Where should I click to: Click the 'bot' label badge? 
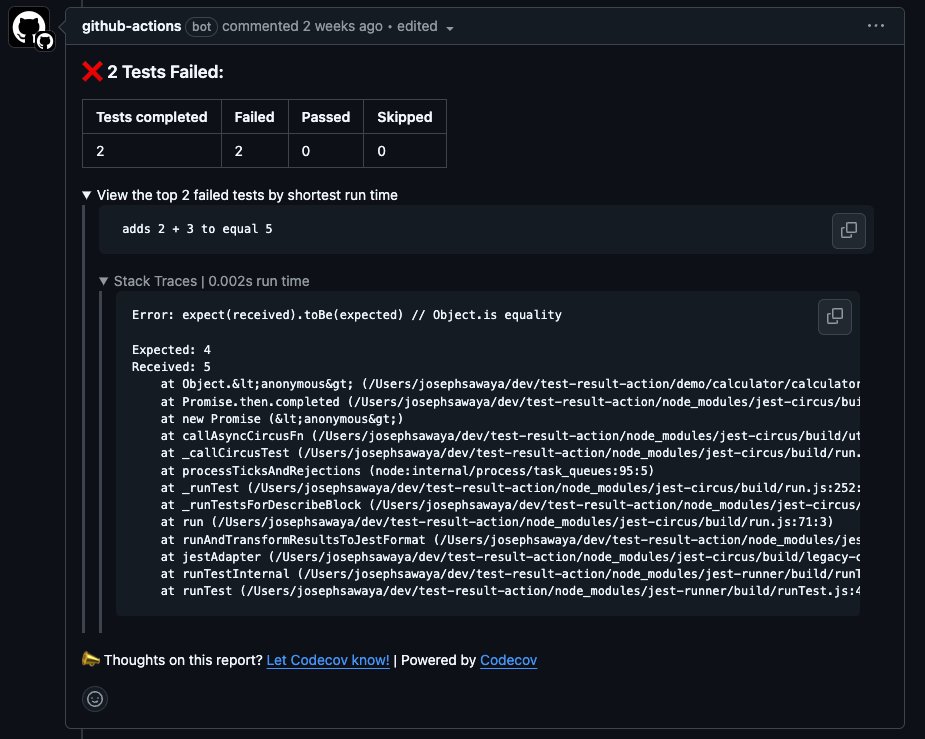[x=201, y=27]
